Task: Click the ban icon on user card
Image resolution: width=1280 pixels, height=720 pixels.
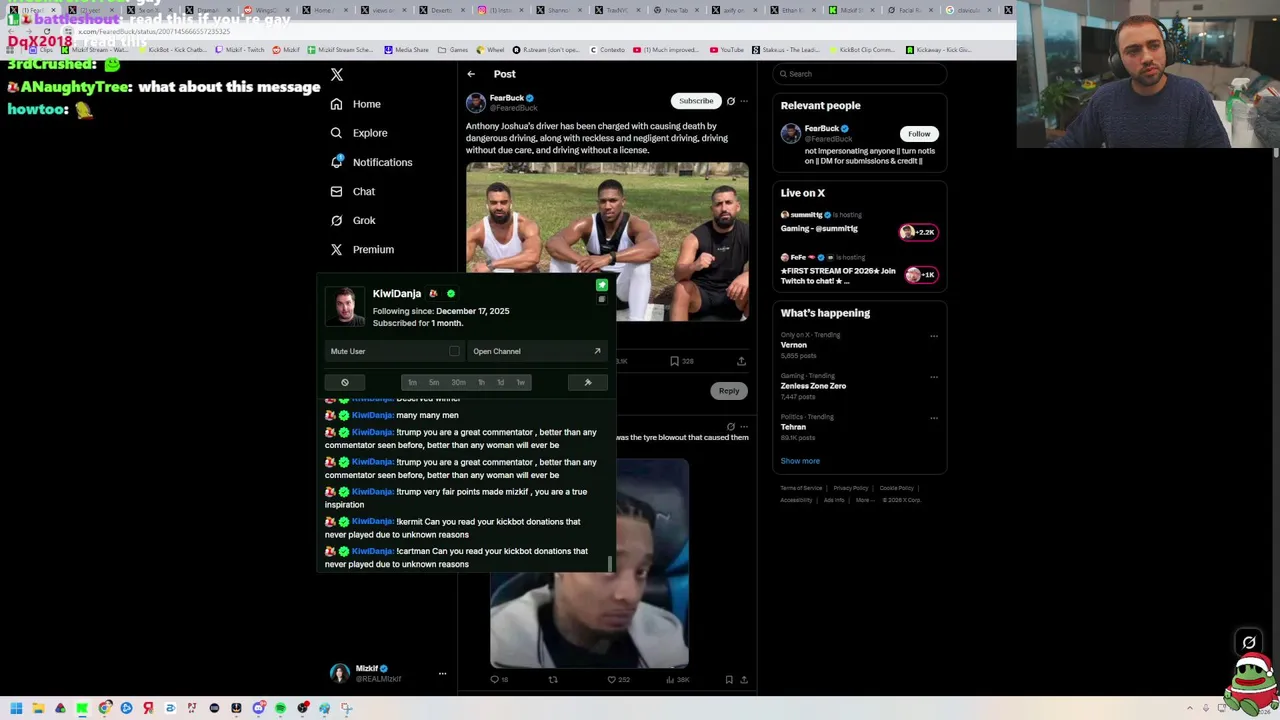Action: pos(345,382)
